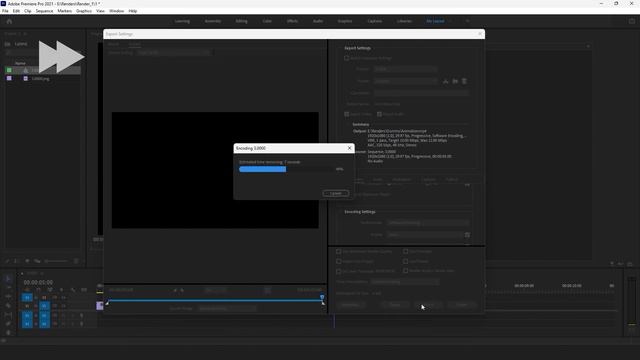
Task: Click the export preview playhead marker
Action: [x=322, y=297]
